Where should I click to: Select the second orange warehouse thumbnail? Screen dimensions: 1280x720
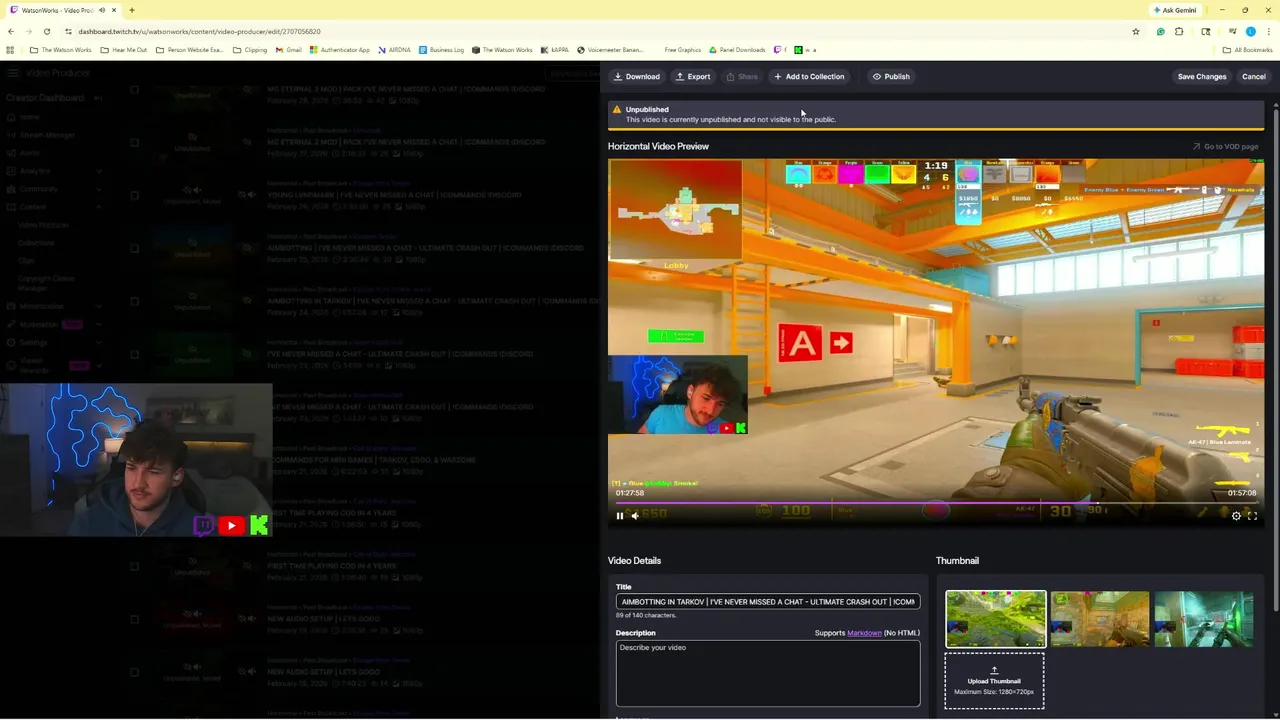tap(1099, 618)
